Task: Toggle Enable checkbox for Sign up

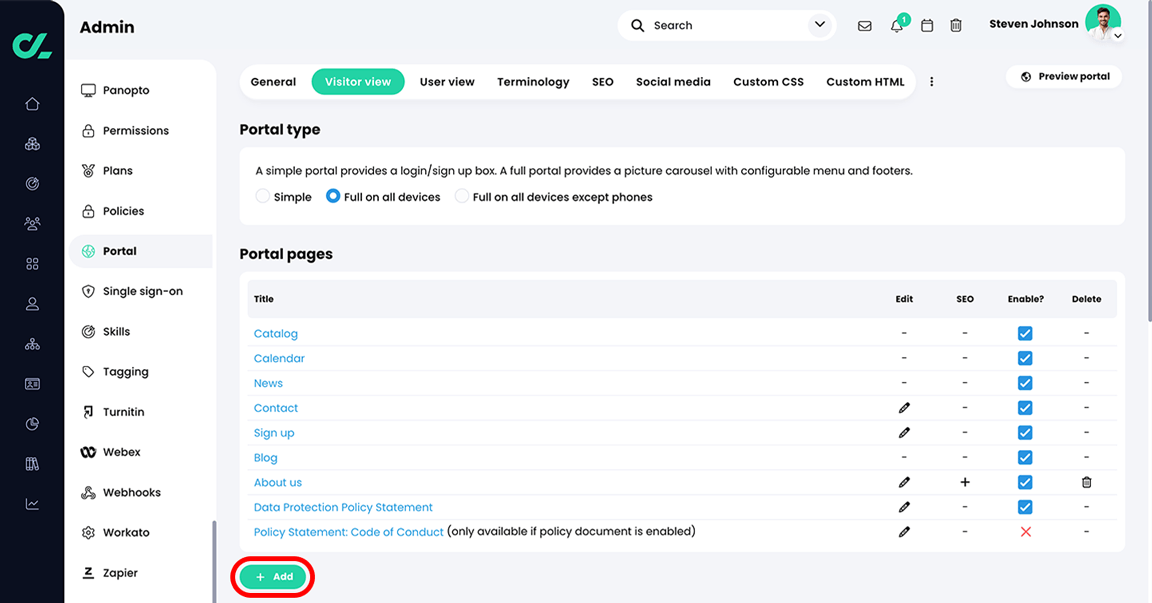Action: pyautogui.click(x=1025, y=433)
